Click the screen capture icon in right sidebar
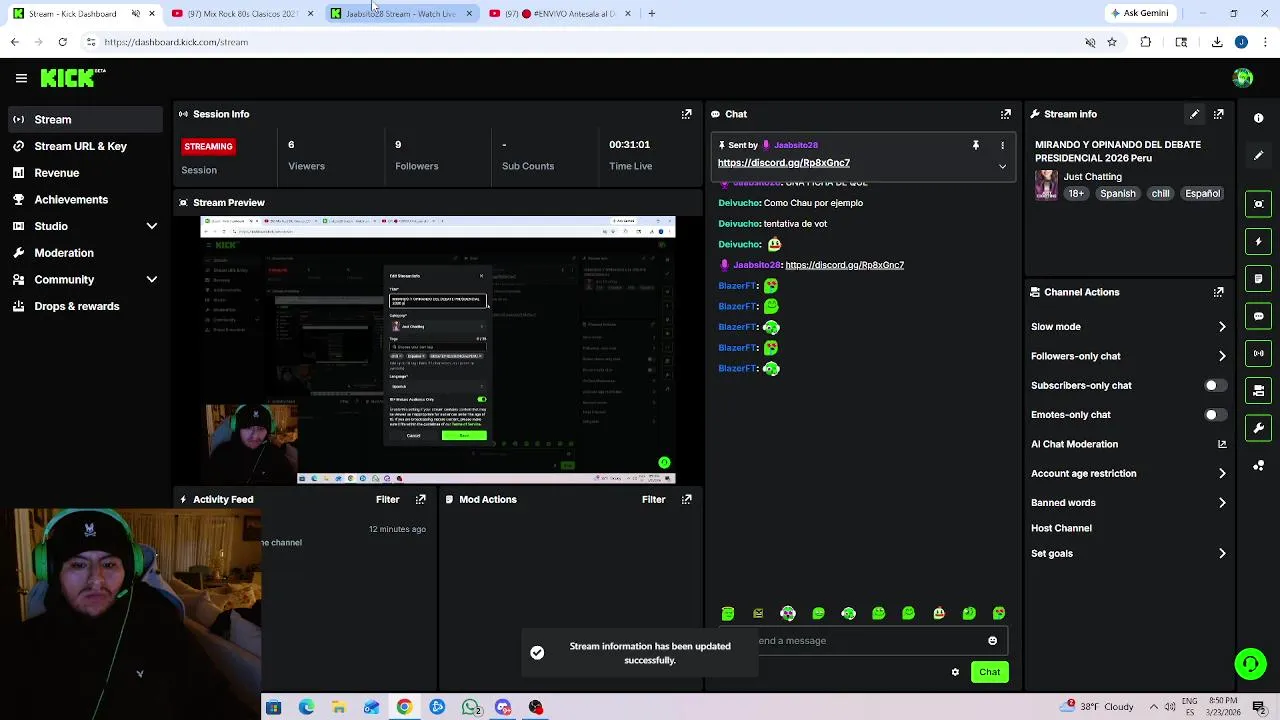Screen dimensions: 1280x720 tap(1259, 204)
